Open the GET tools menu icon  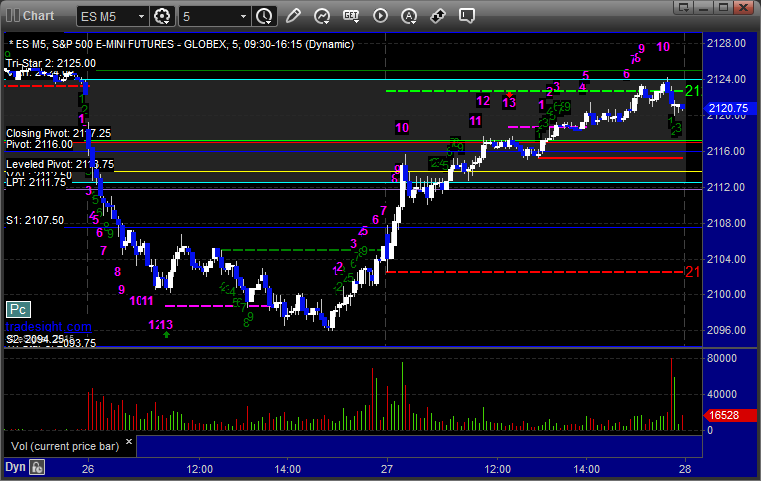point(351,16)
